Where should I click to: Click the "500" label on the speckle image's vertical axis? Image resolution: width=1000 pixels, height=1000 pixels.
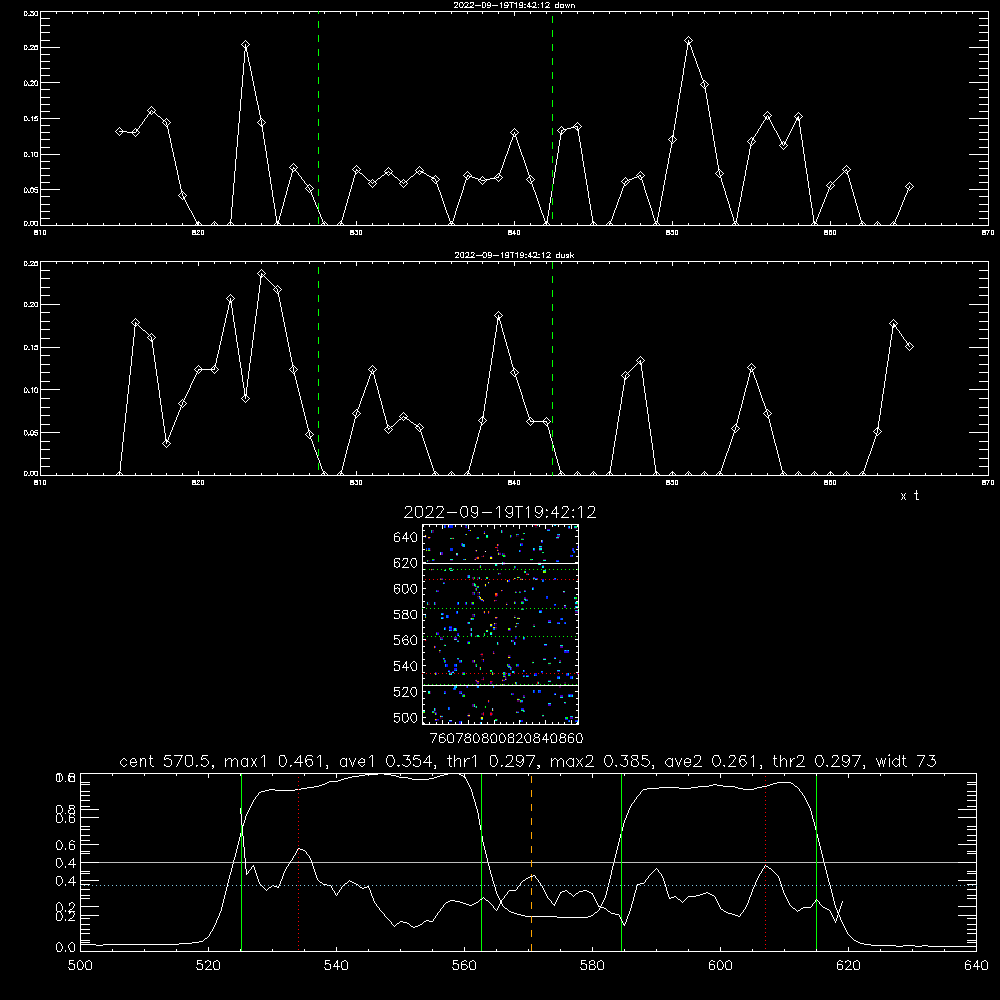[406, 717]
